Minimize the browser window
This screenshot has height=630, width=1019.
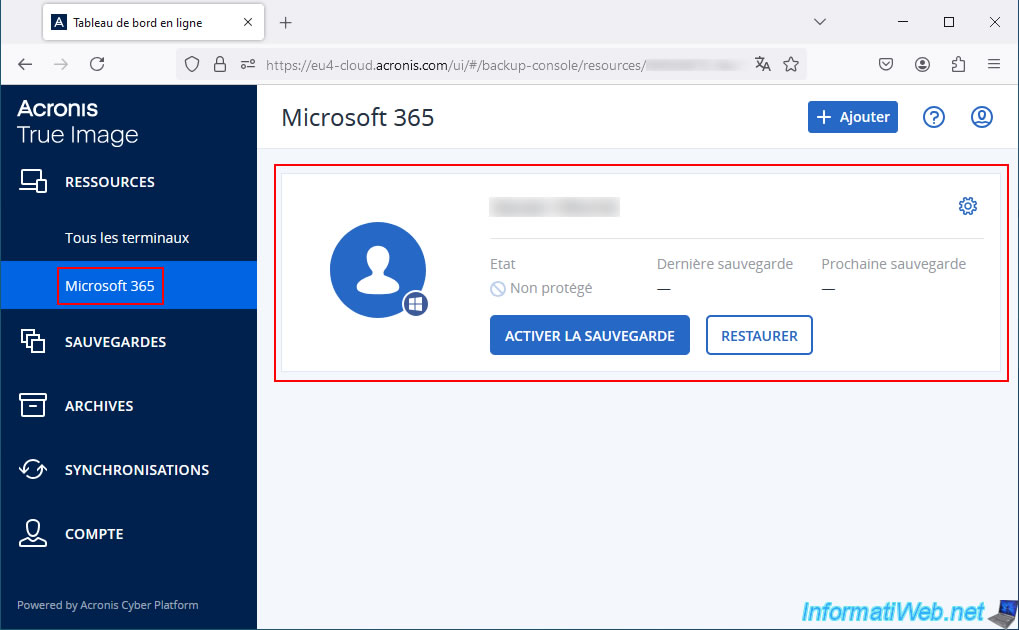903,22
